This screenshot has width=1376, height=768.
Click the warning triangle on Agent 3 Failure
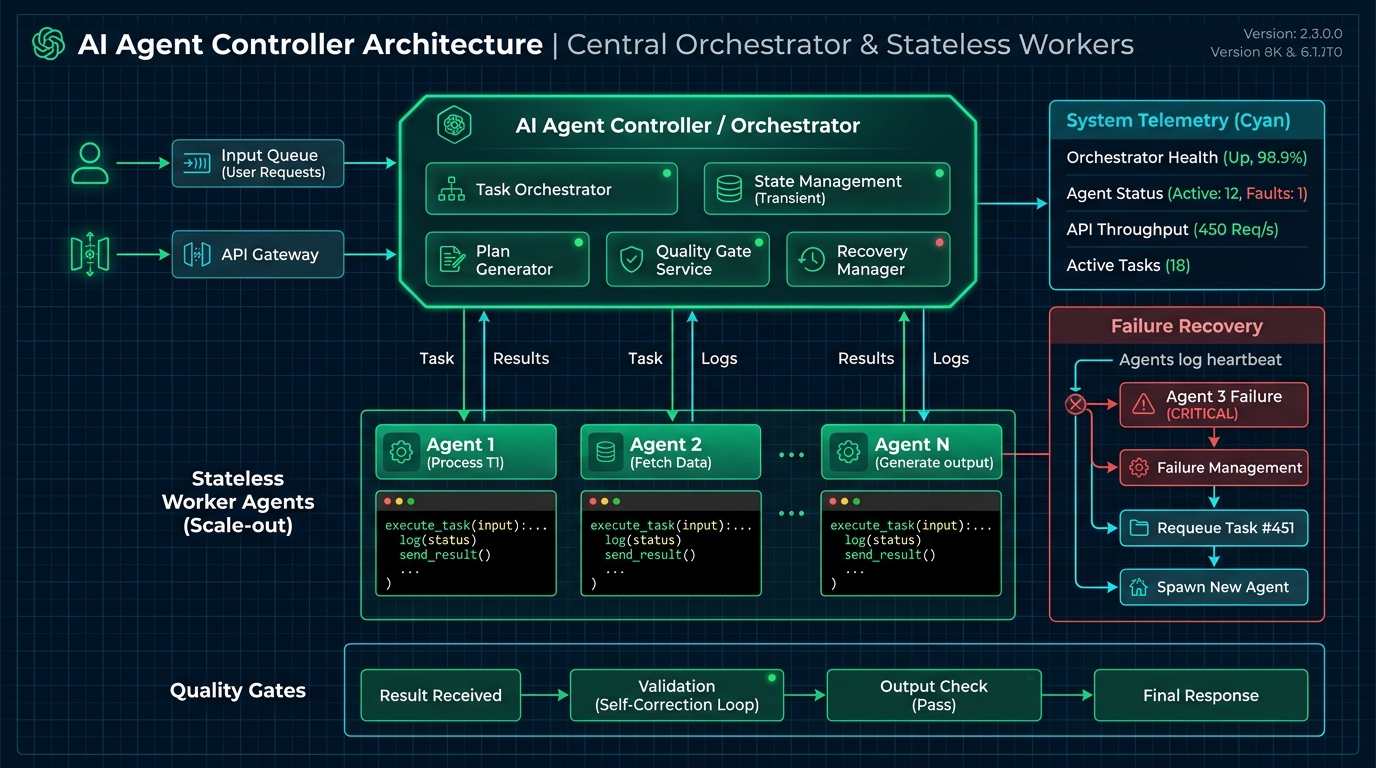coord(1143,404)
